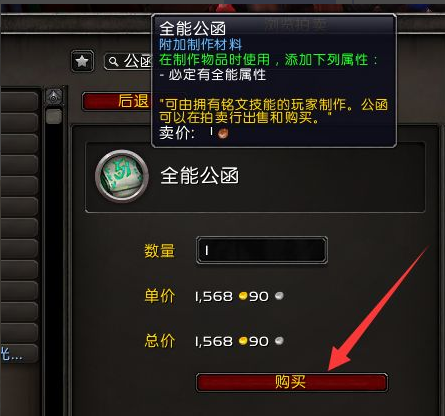The image size is (445, 416).
Task: Click the 1,568 amount in the 总价 row
Action: click(x=214, y=341)
